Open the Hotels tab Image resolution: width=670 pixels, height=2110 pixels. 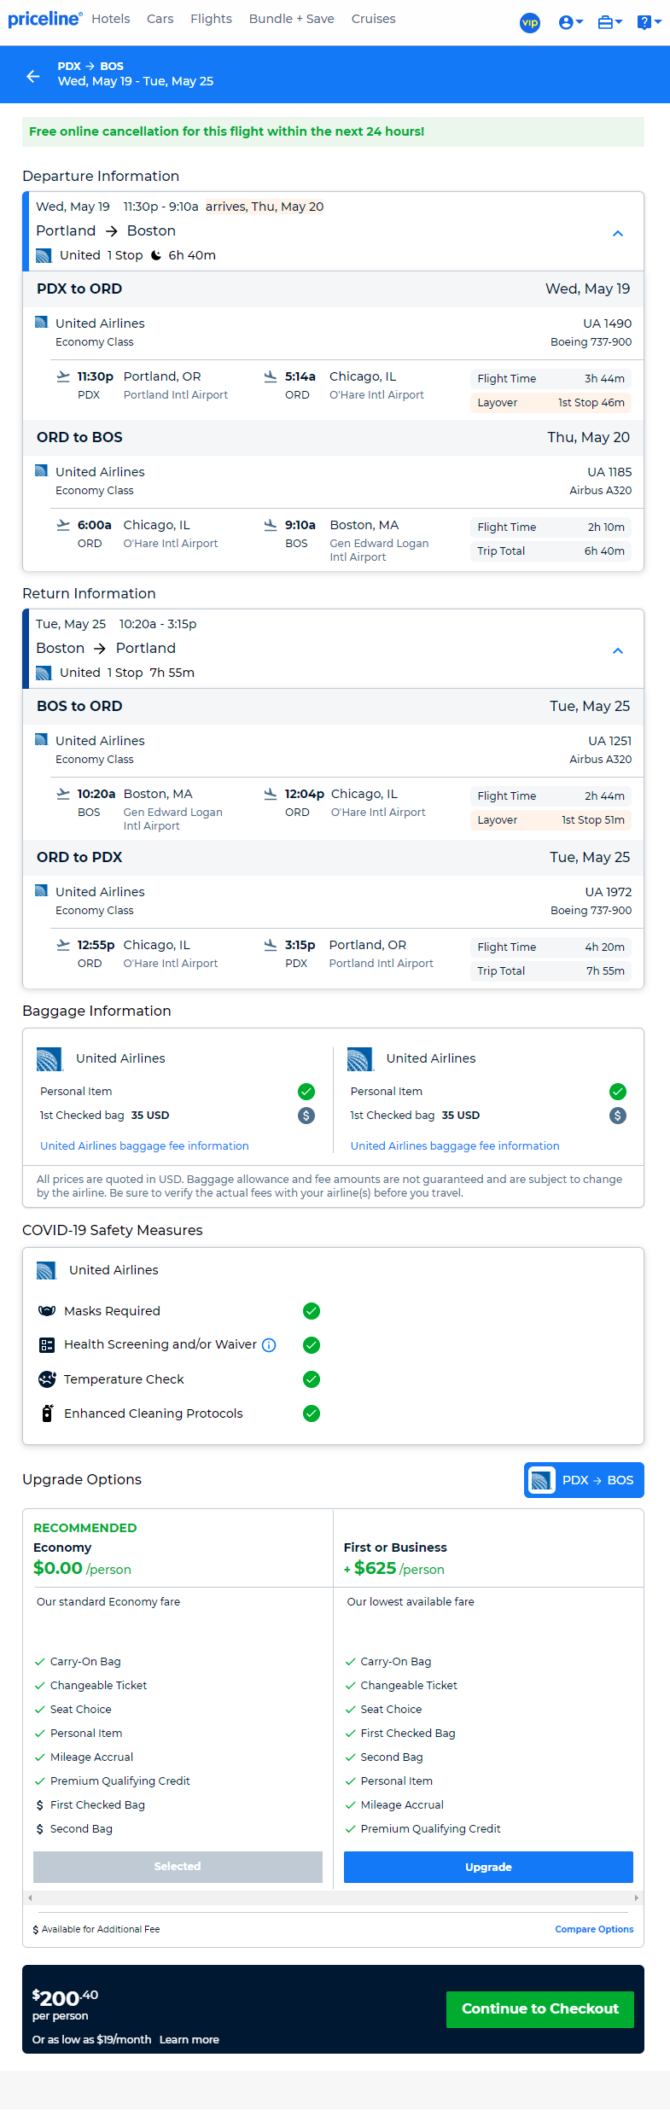tap(111, 19)
